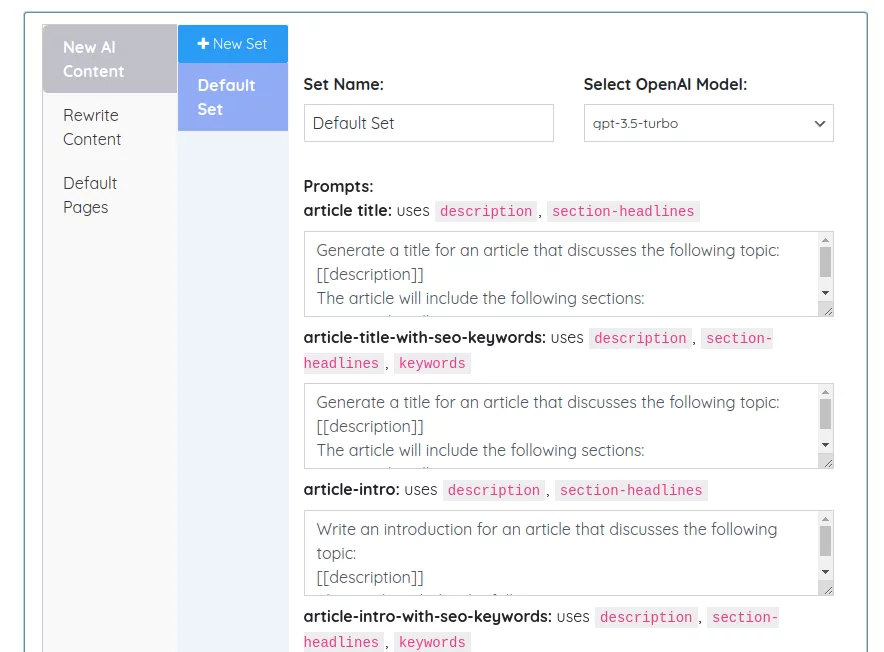The height and width of the screenshot is (652, 884).
Task: Click the article title textarea scrollbar thumb
Action: click(825, 262)
